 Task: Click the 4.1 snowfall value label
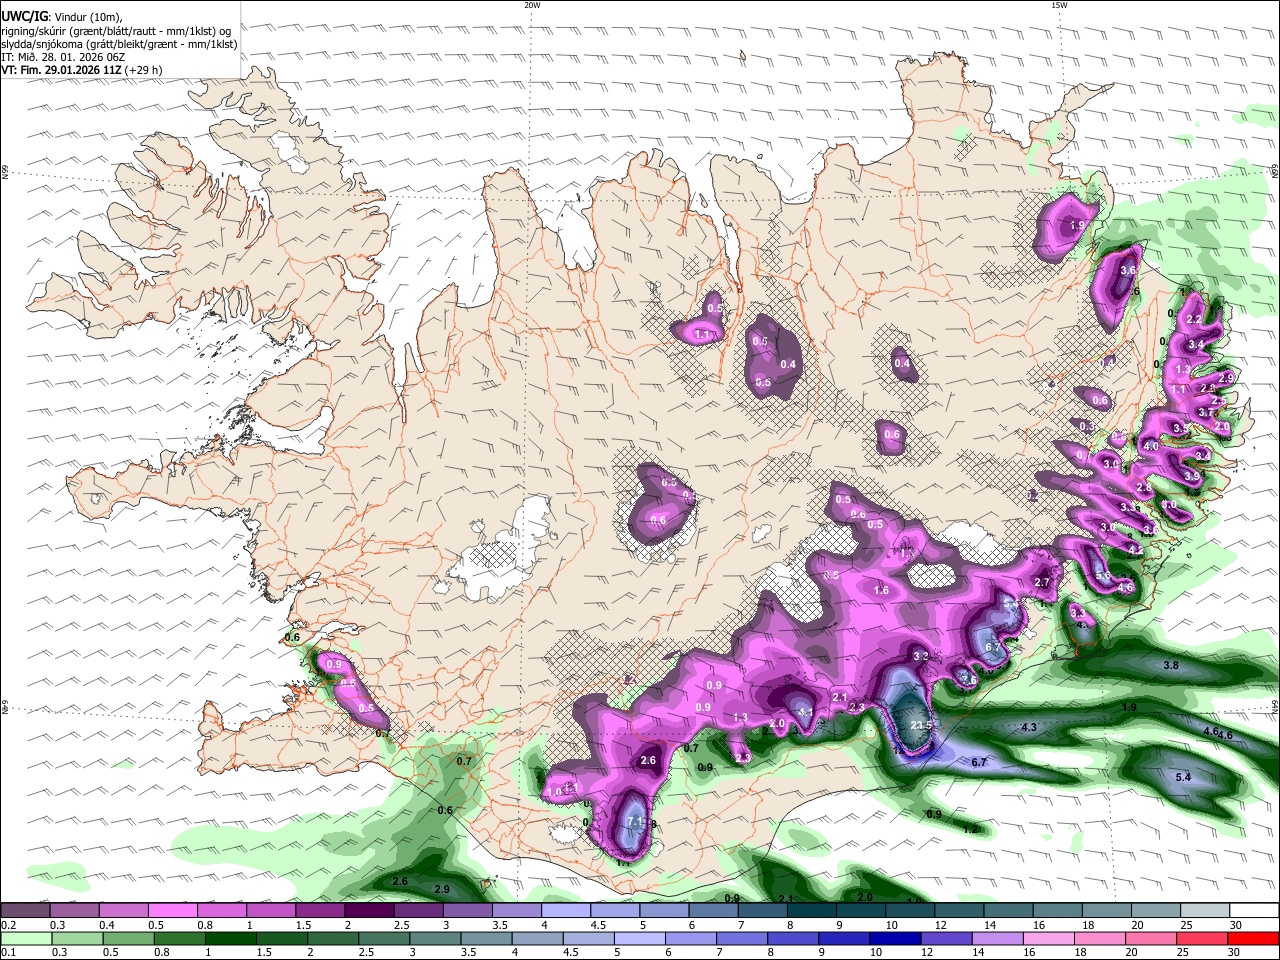(x=805, y=712)
